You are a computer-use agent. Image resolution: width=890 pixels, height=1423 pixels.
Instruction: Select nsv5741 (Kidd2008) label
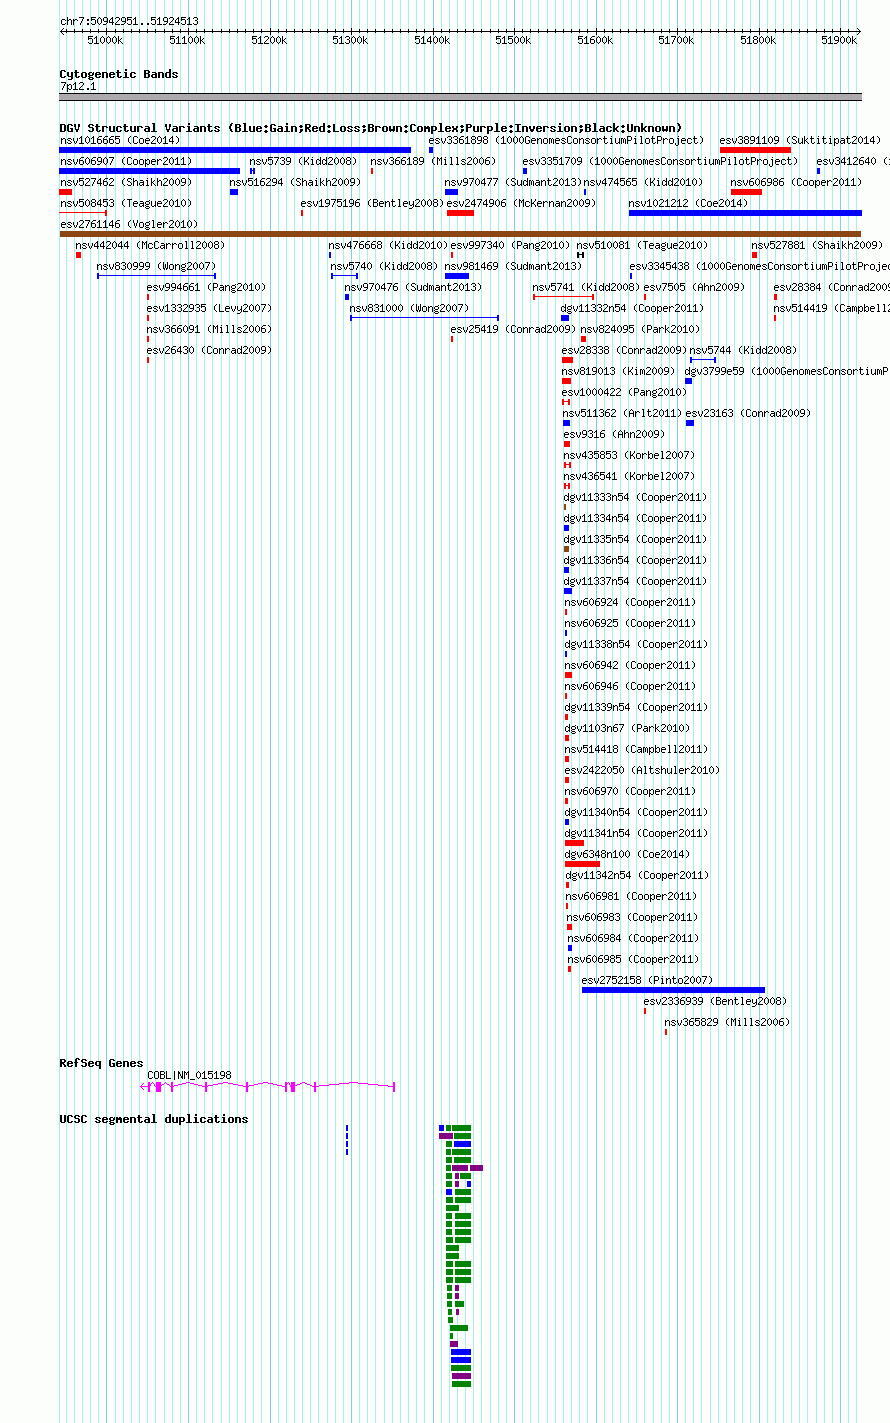click(x=586, y=287)
